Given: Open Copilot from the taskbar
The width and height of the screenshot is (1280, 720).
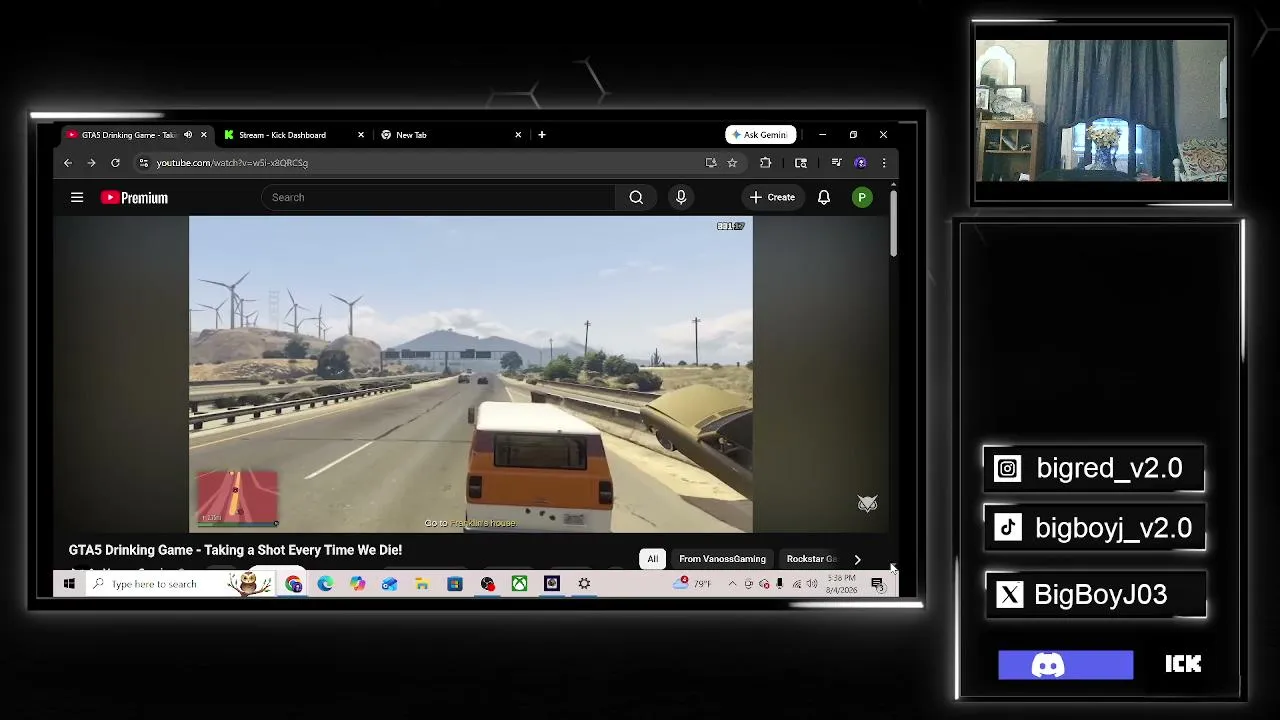Looking at the screenshot, I should click(x=358, y=584).
